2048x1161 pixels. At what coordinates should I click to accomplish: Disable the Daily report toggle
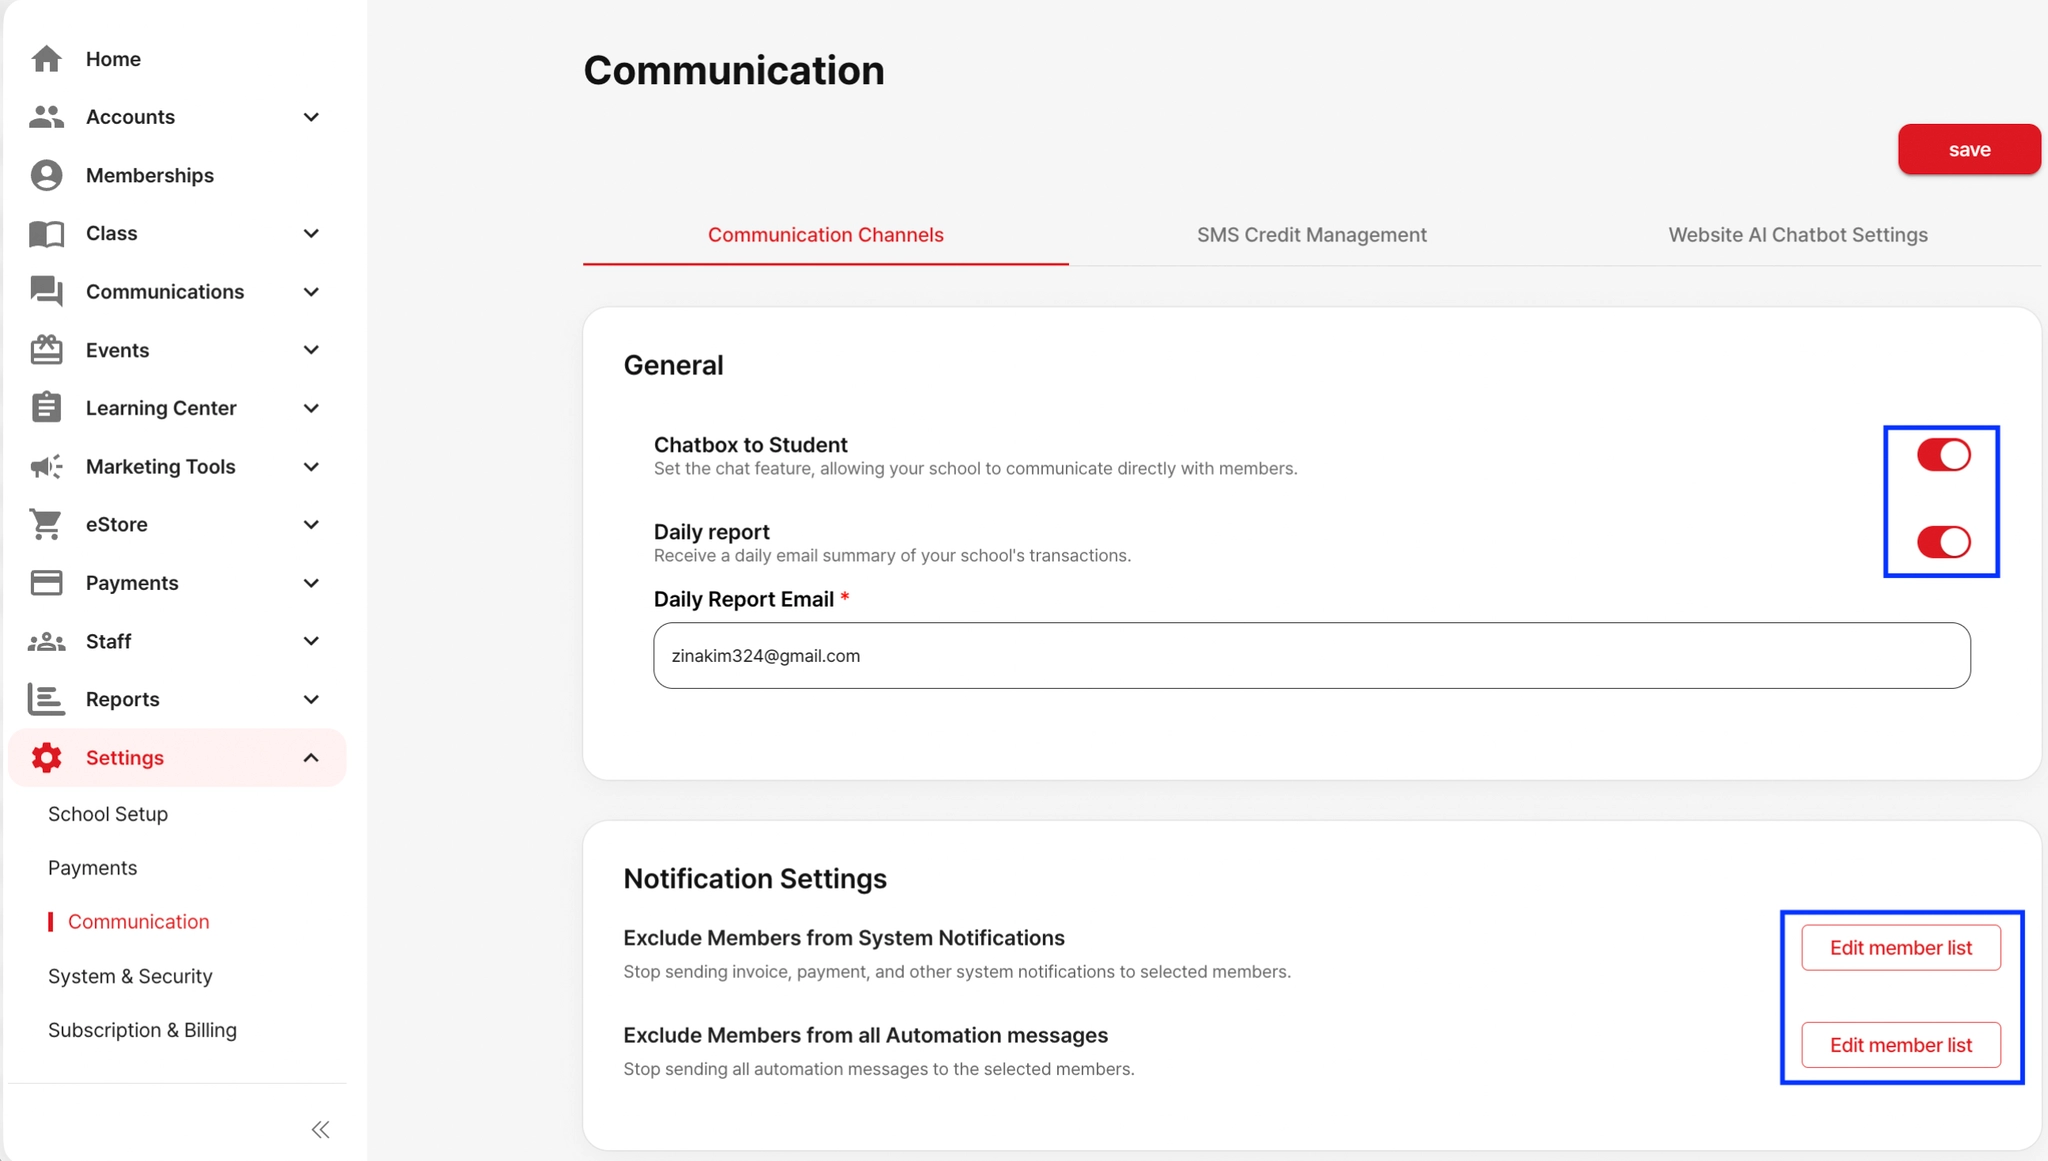pos(1943,542)
